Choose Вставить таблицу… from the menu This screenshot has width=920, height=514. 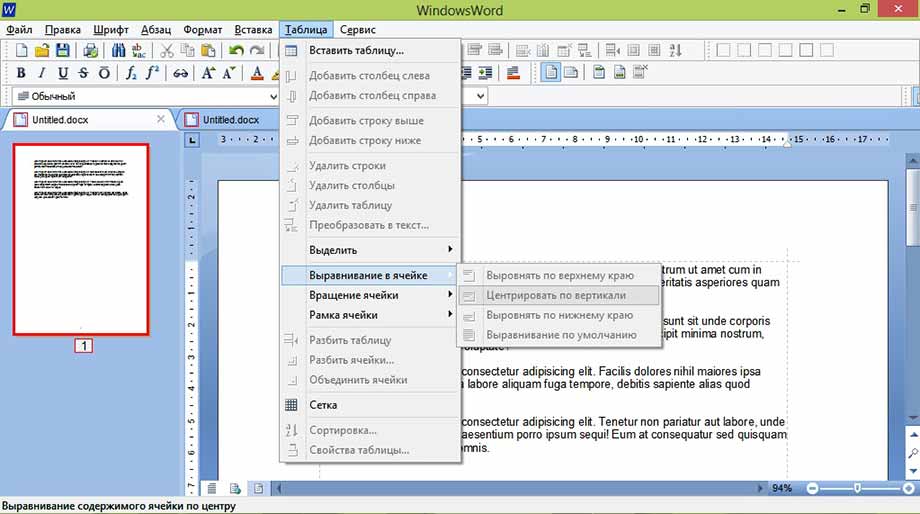(x=370, y=50)
